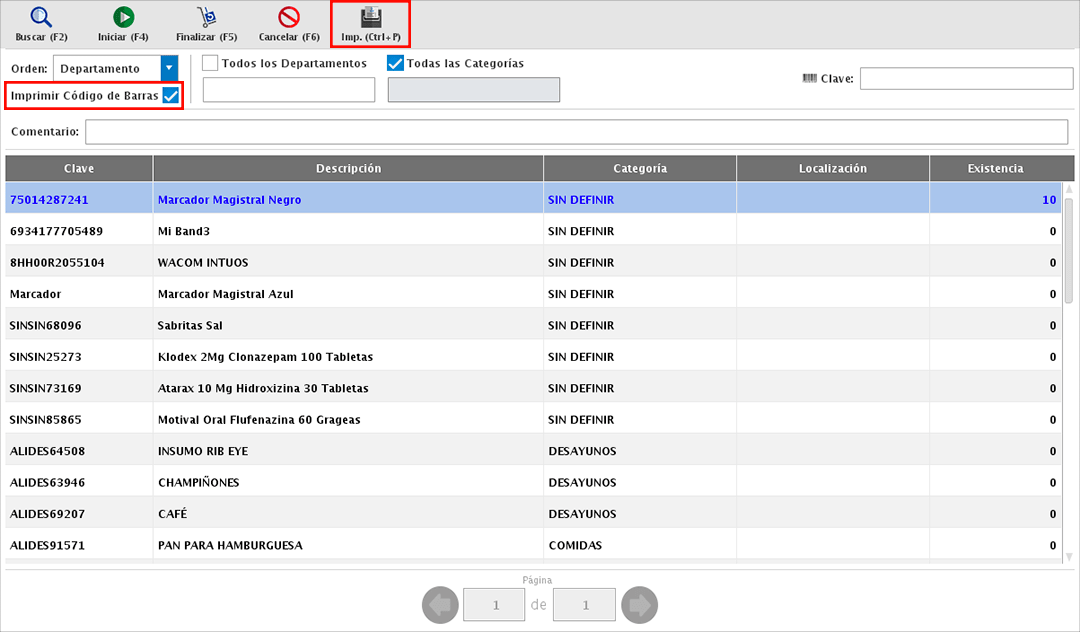Print with the Imp. (Ctrl+P) icon
Viewport: 1080px width, 632px height.
coord(371,17)
